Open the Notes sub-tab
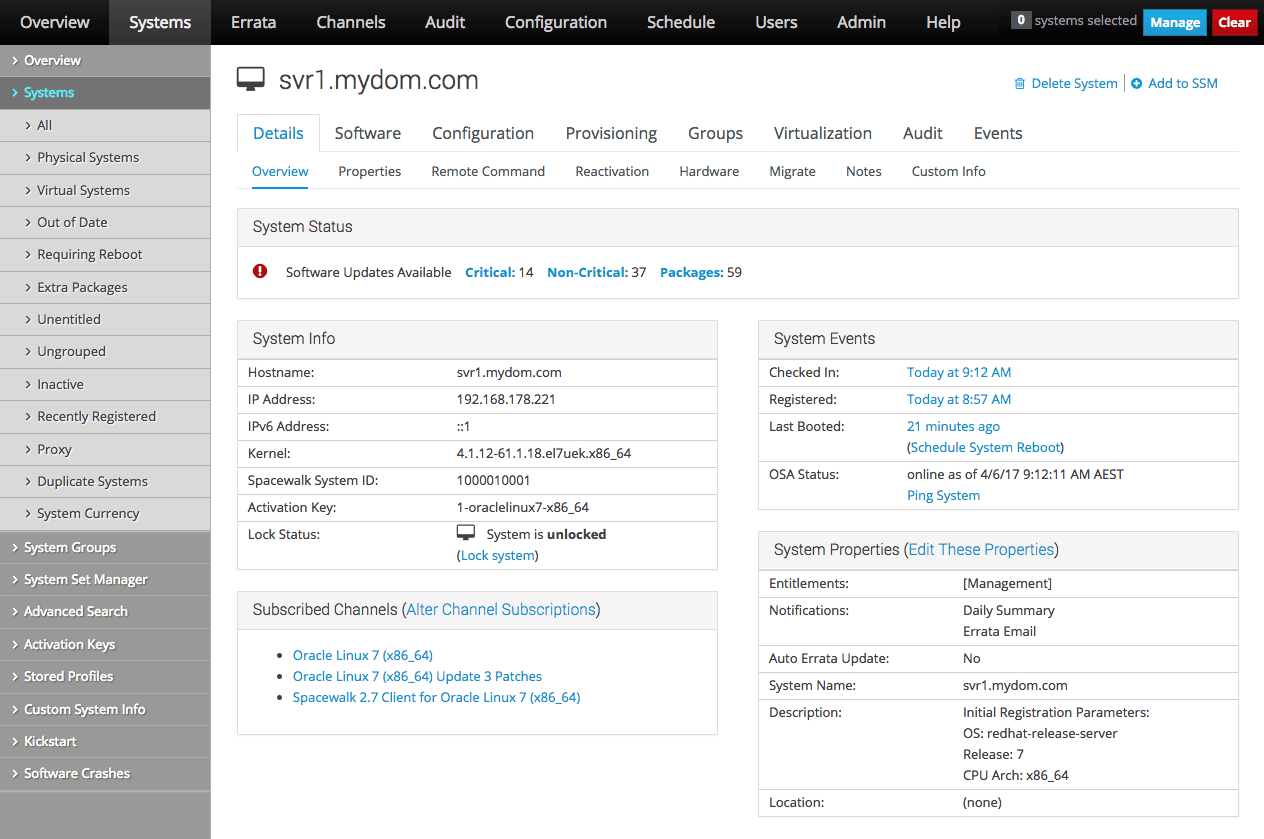The width and height of the screenshot is (1264, 839). click(x=864, y=171)
